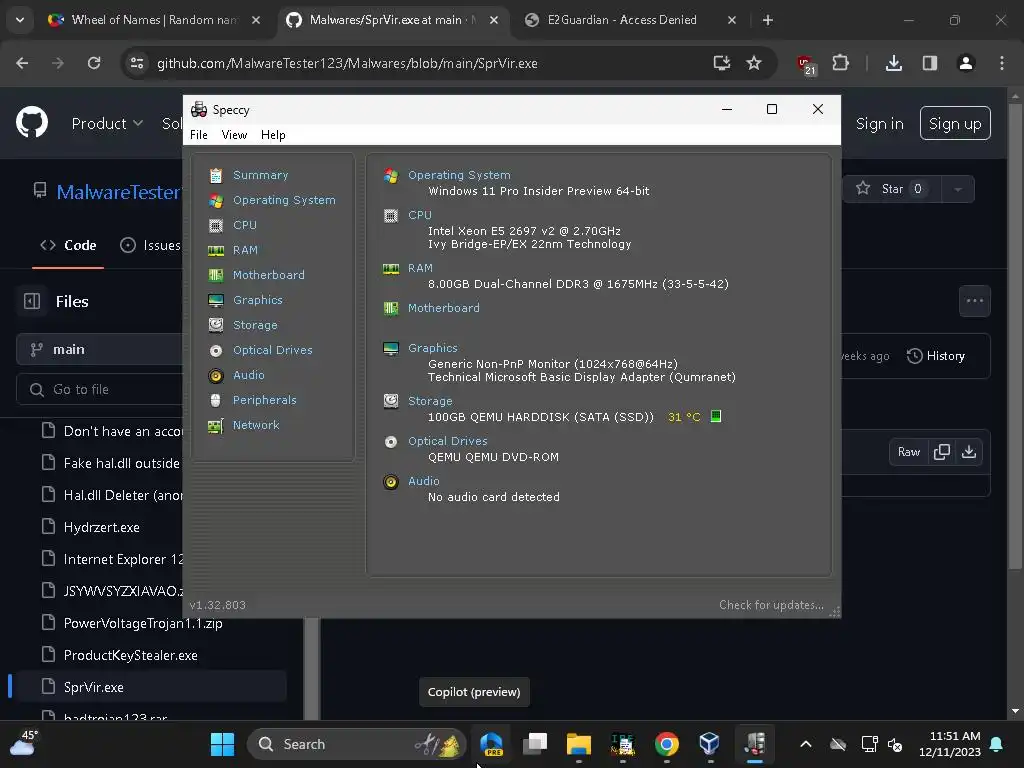Click install app icon in address bar
The height and width of the screenshot is (768, 1024).
pos(722,63)
